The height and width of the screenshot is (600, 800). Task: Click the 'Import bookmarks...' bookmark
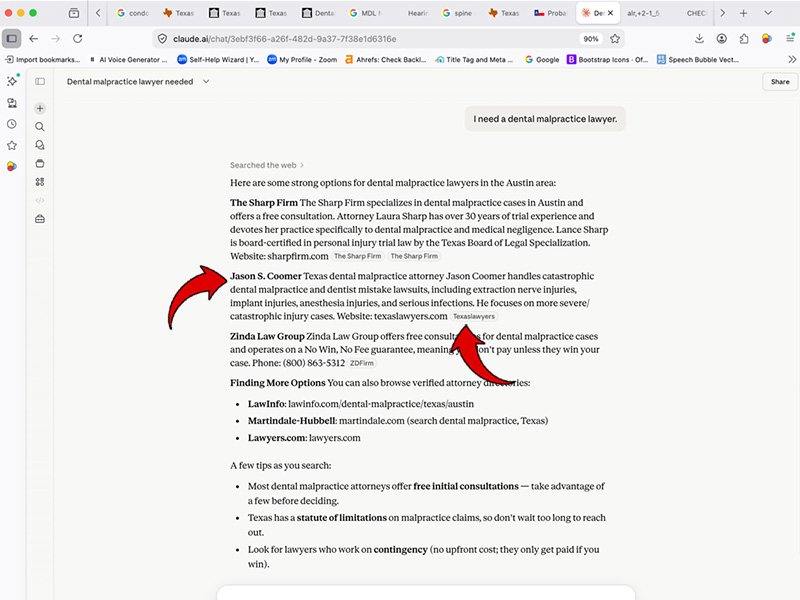pyautogui.click(x=42, y=60)
